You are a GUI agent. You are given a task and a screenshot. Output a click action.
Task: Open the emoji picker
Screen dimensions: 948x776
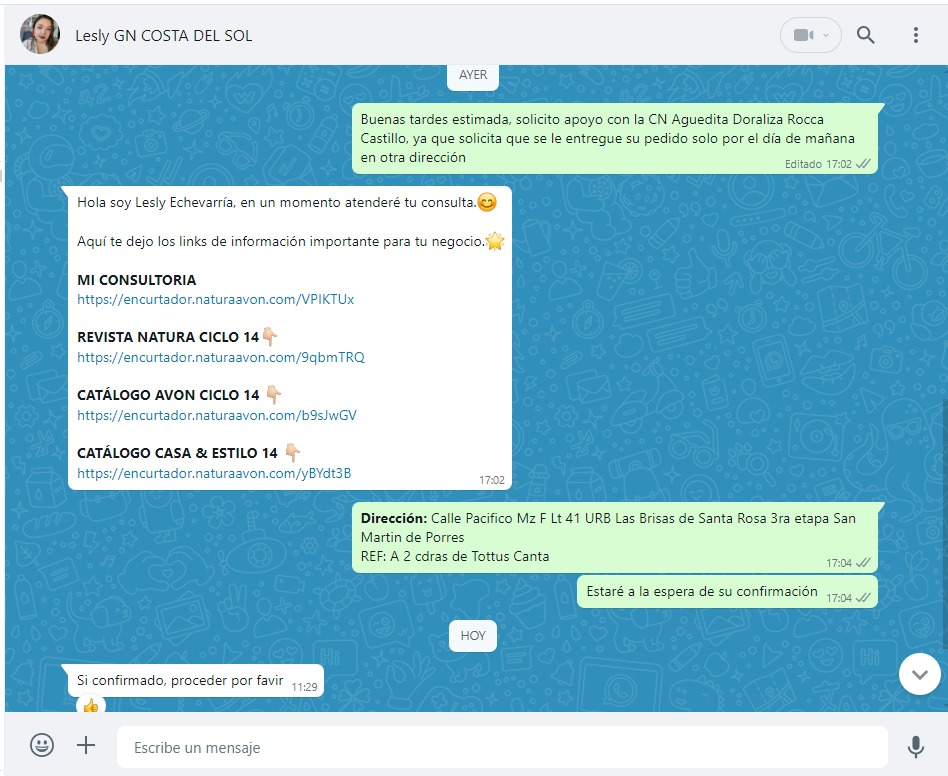click(42, 745)
